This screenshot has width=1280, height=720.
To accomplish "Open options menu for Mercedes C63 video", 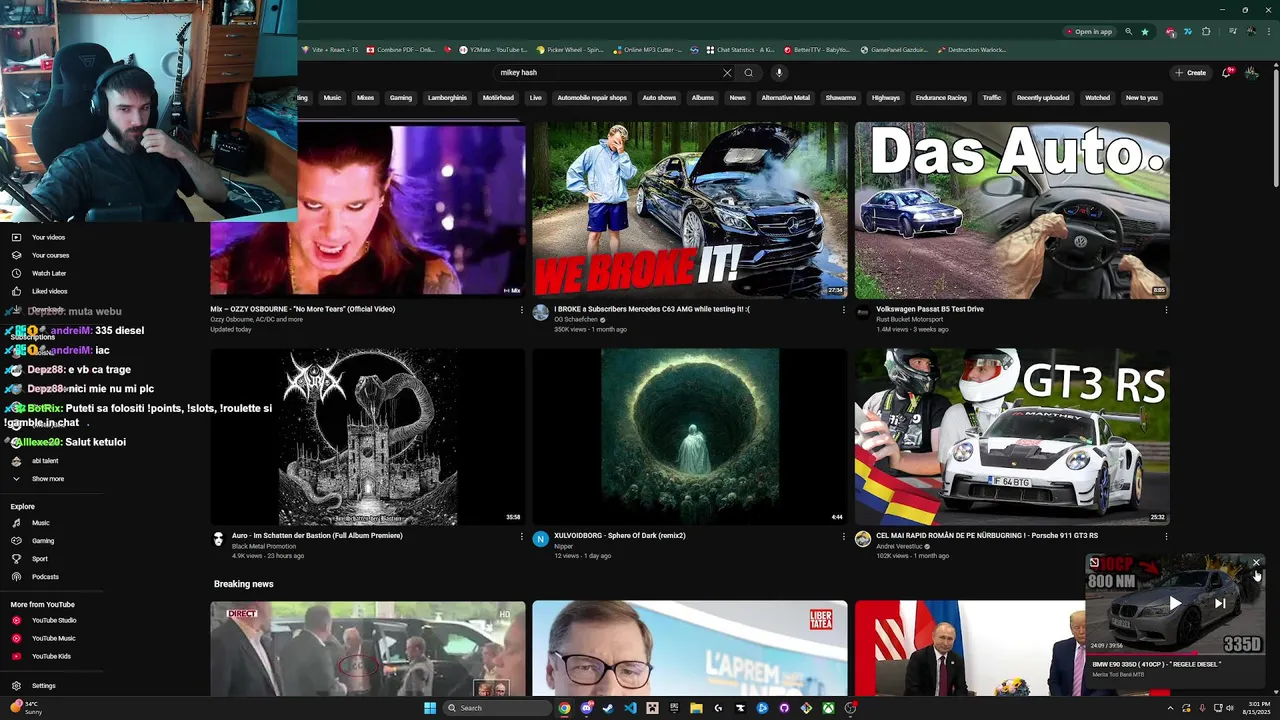I will 843,310.
